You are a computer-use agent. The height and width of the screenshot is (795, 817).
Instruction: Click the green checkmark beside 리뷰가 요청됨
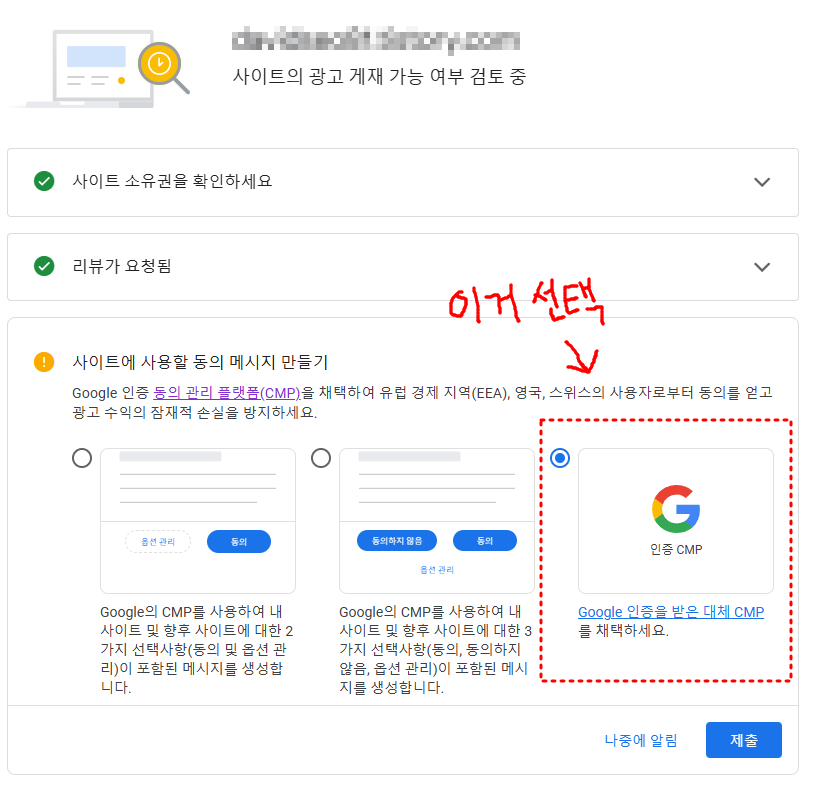(44, 266)
